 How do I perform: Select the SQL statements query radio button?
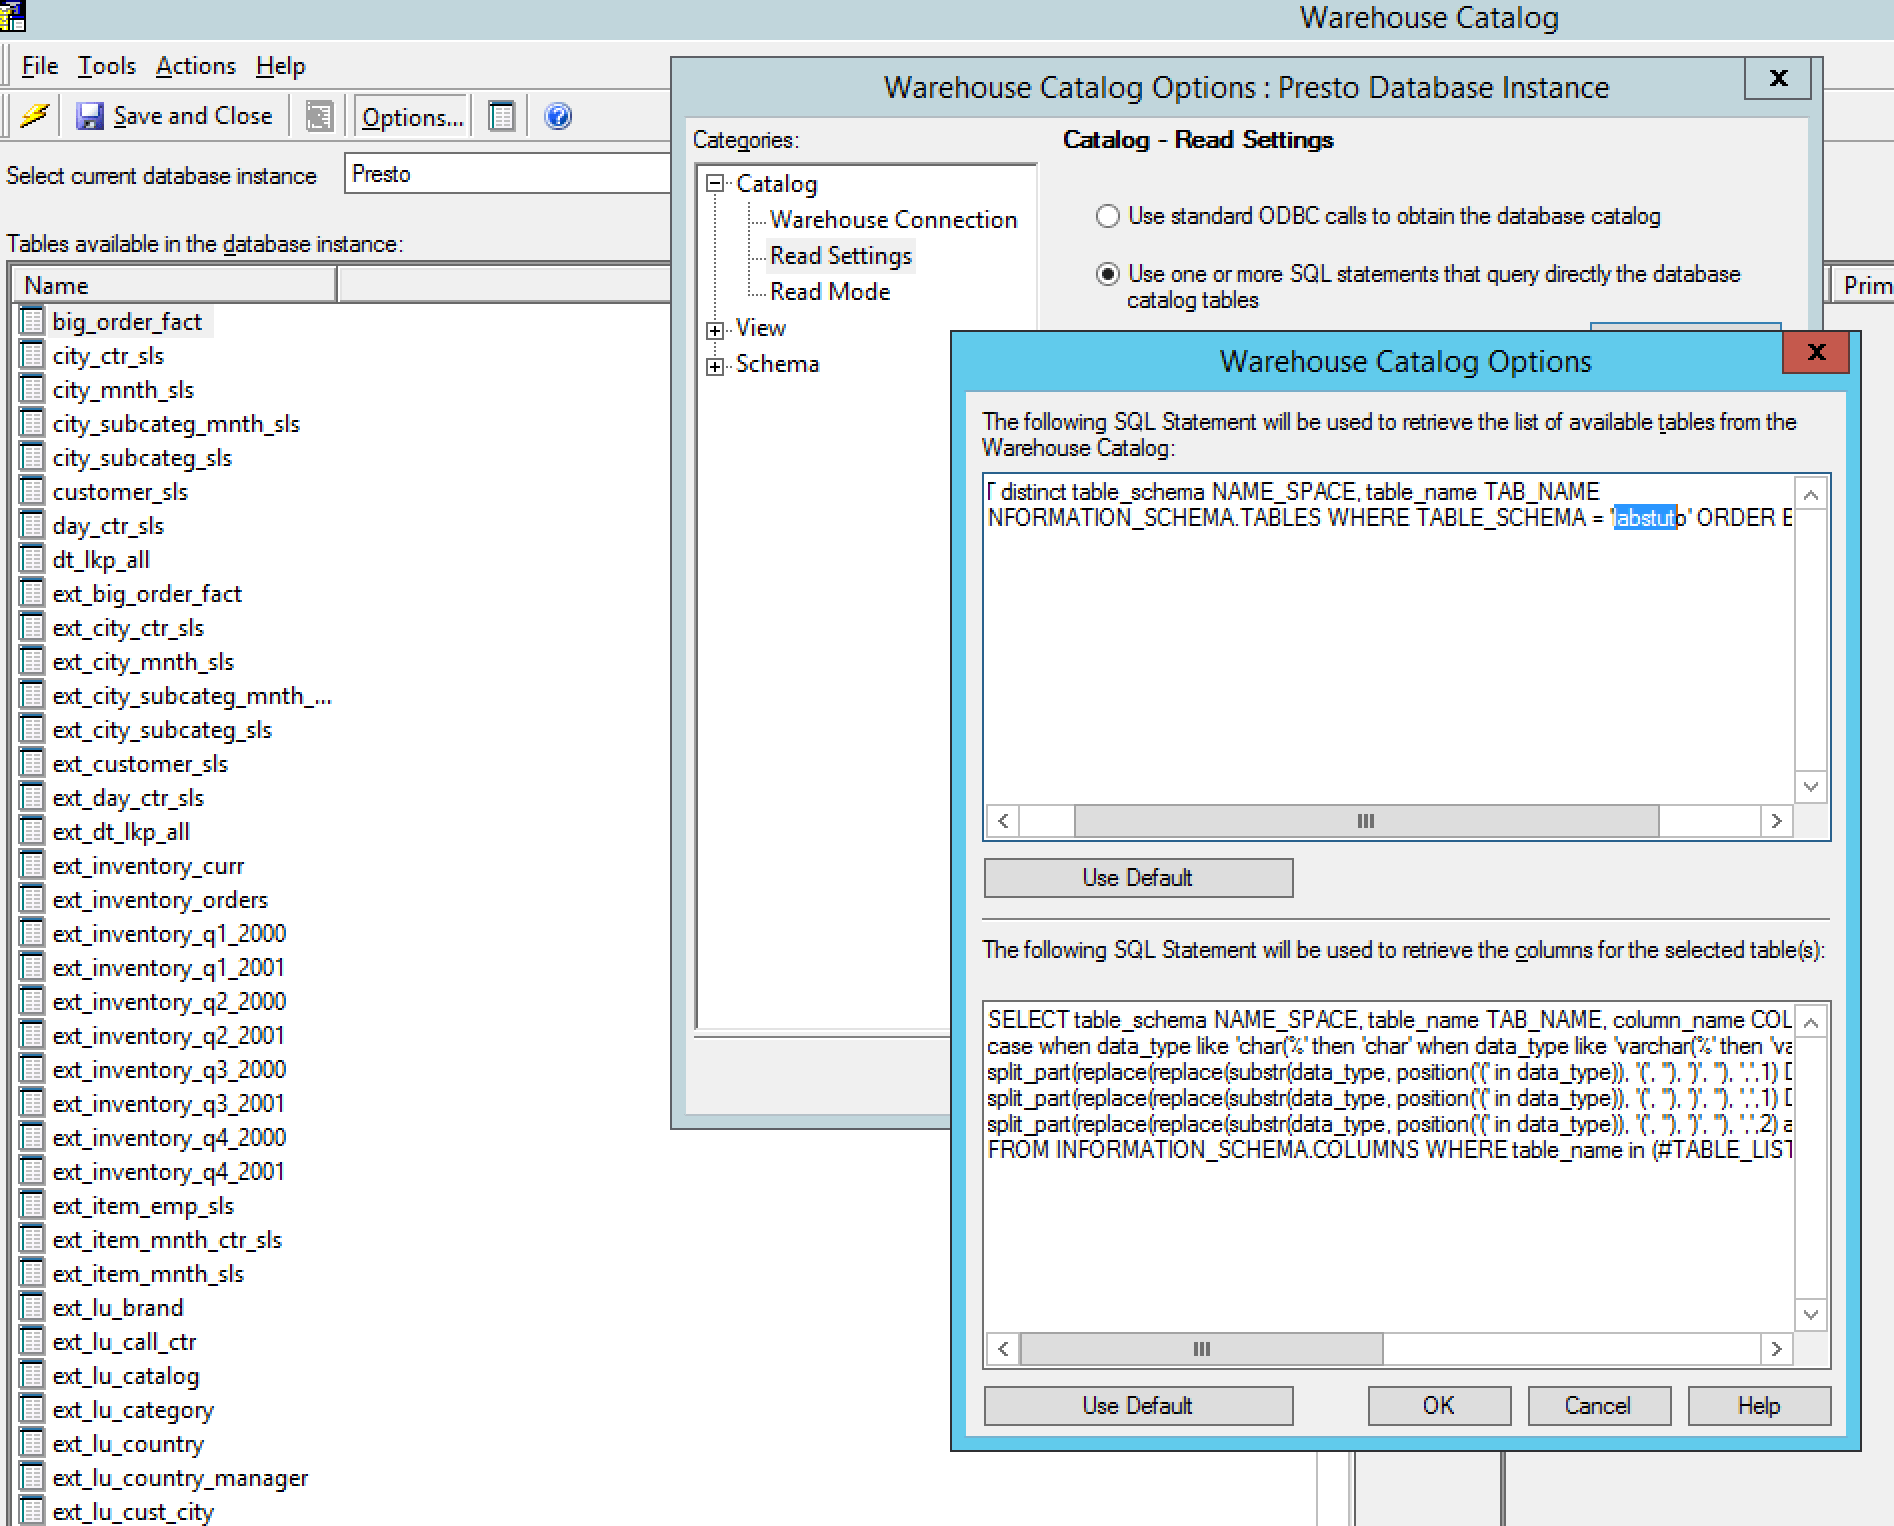click(1108, 274)
